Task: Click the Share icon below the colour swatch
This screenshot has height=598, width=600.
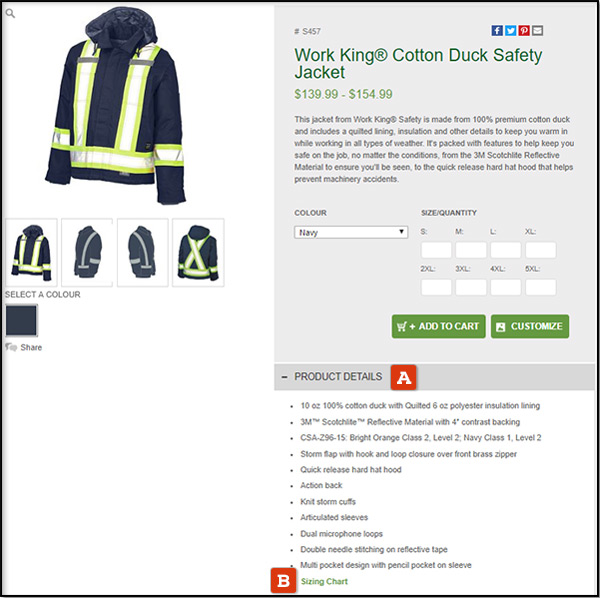Action: (x=11, y=347)
